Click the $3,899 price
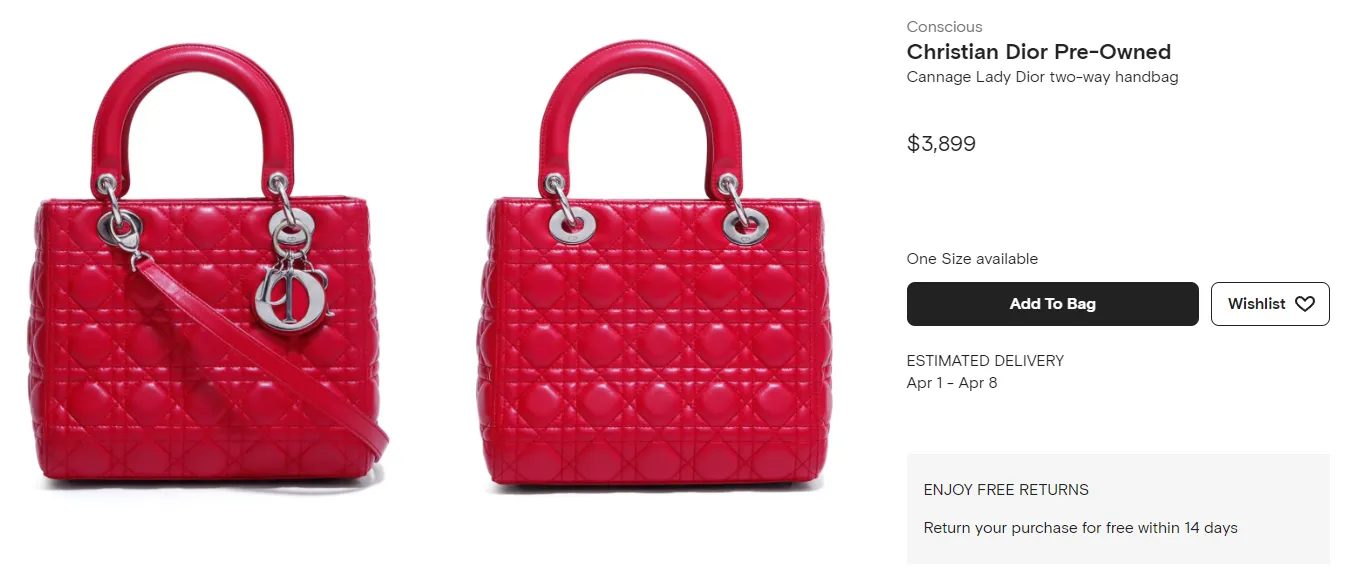The image size is (1356, 575). coord(941,143)
